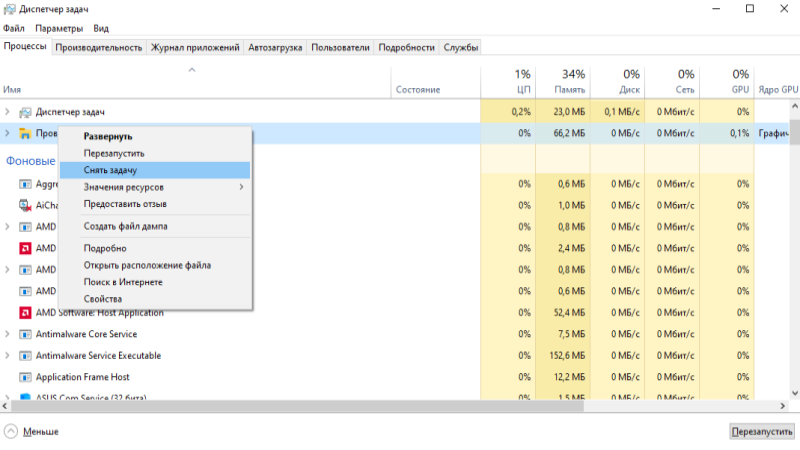The height and width of the screenshot is (450, 800).
Task: Select the Antimalware Core Service row name
Action: 86,334
